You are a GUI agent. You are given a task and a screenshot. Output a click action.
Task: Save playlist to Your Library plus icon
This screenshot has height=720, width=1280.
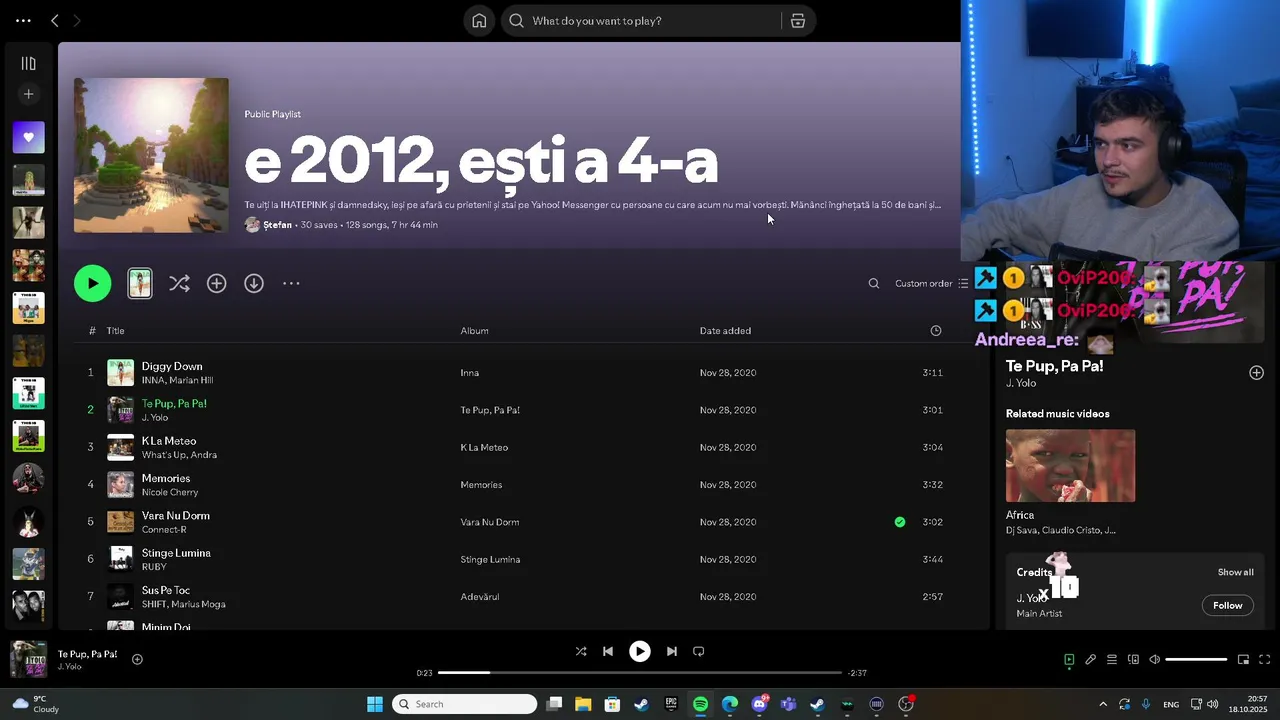point(216,283)
